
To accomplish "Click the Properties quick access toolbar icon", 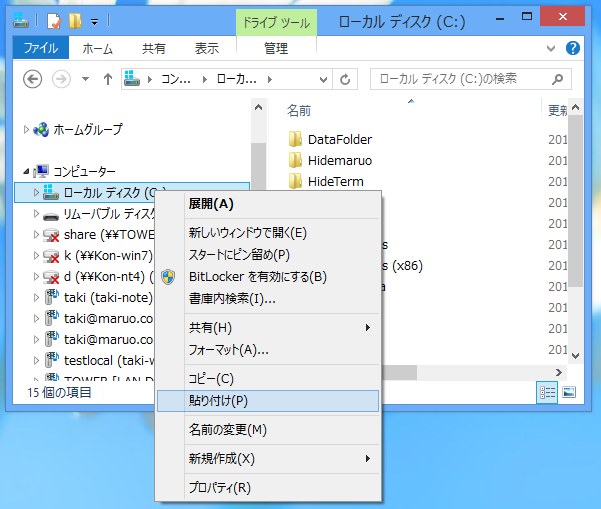I will pos(54,21).
